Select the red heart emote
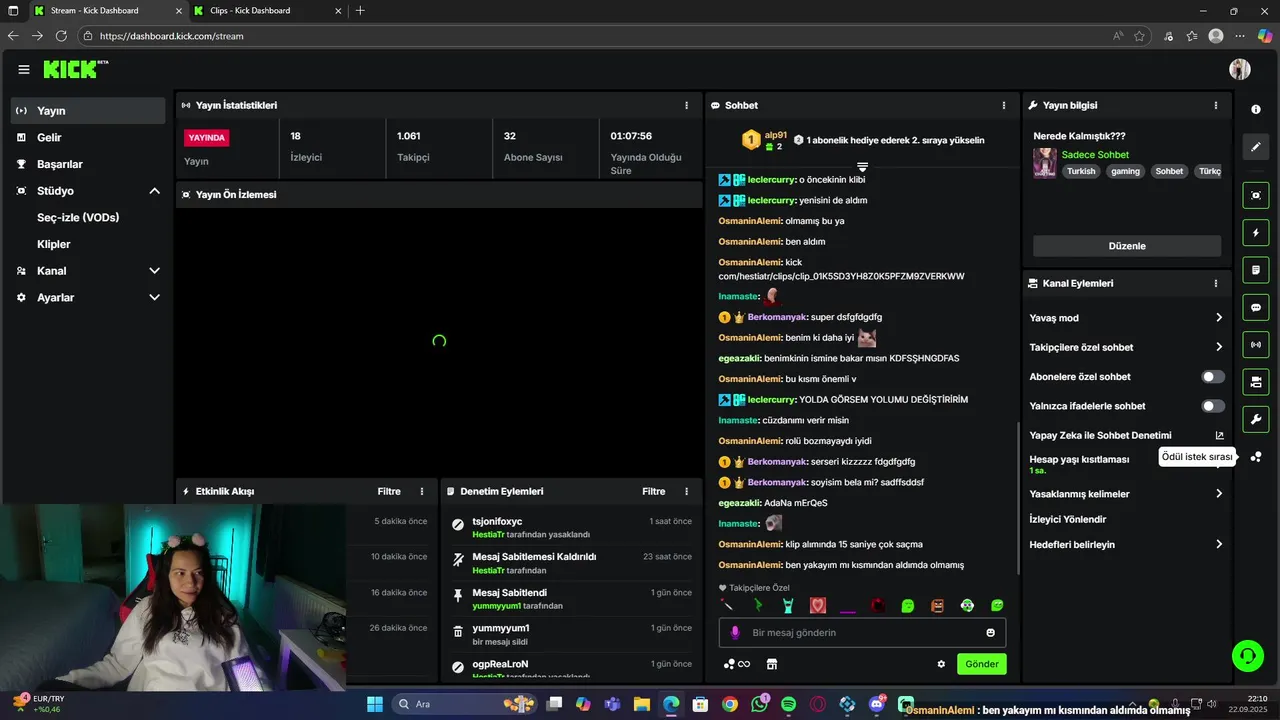The image size is (1280, 720). point(818,606)
